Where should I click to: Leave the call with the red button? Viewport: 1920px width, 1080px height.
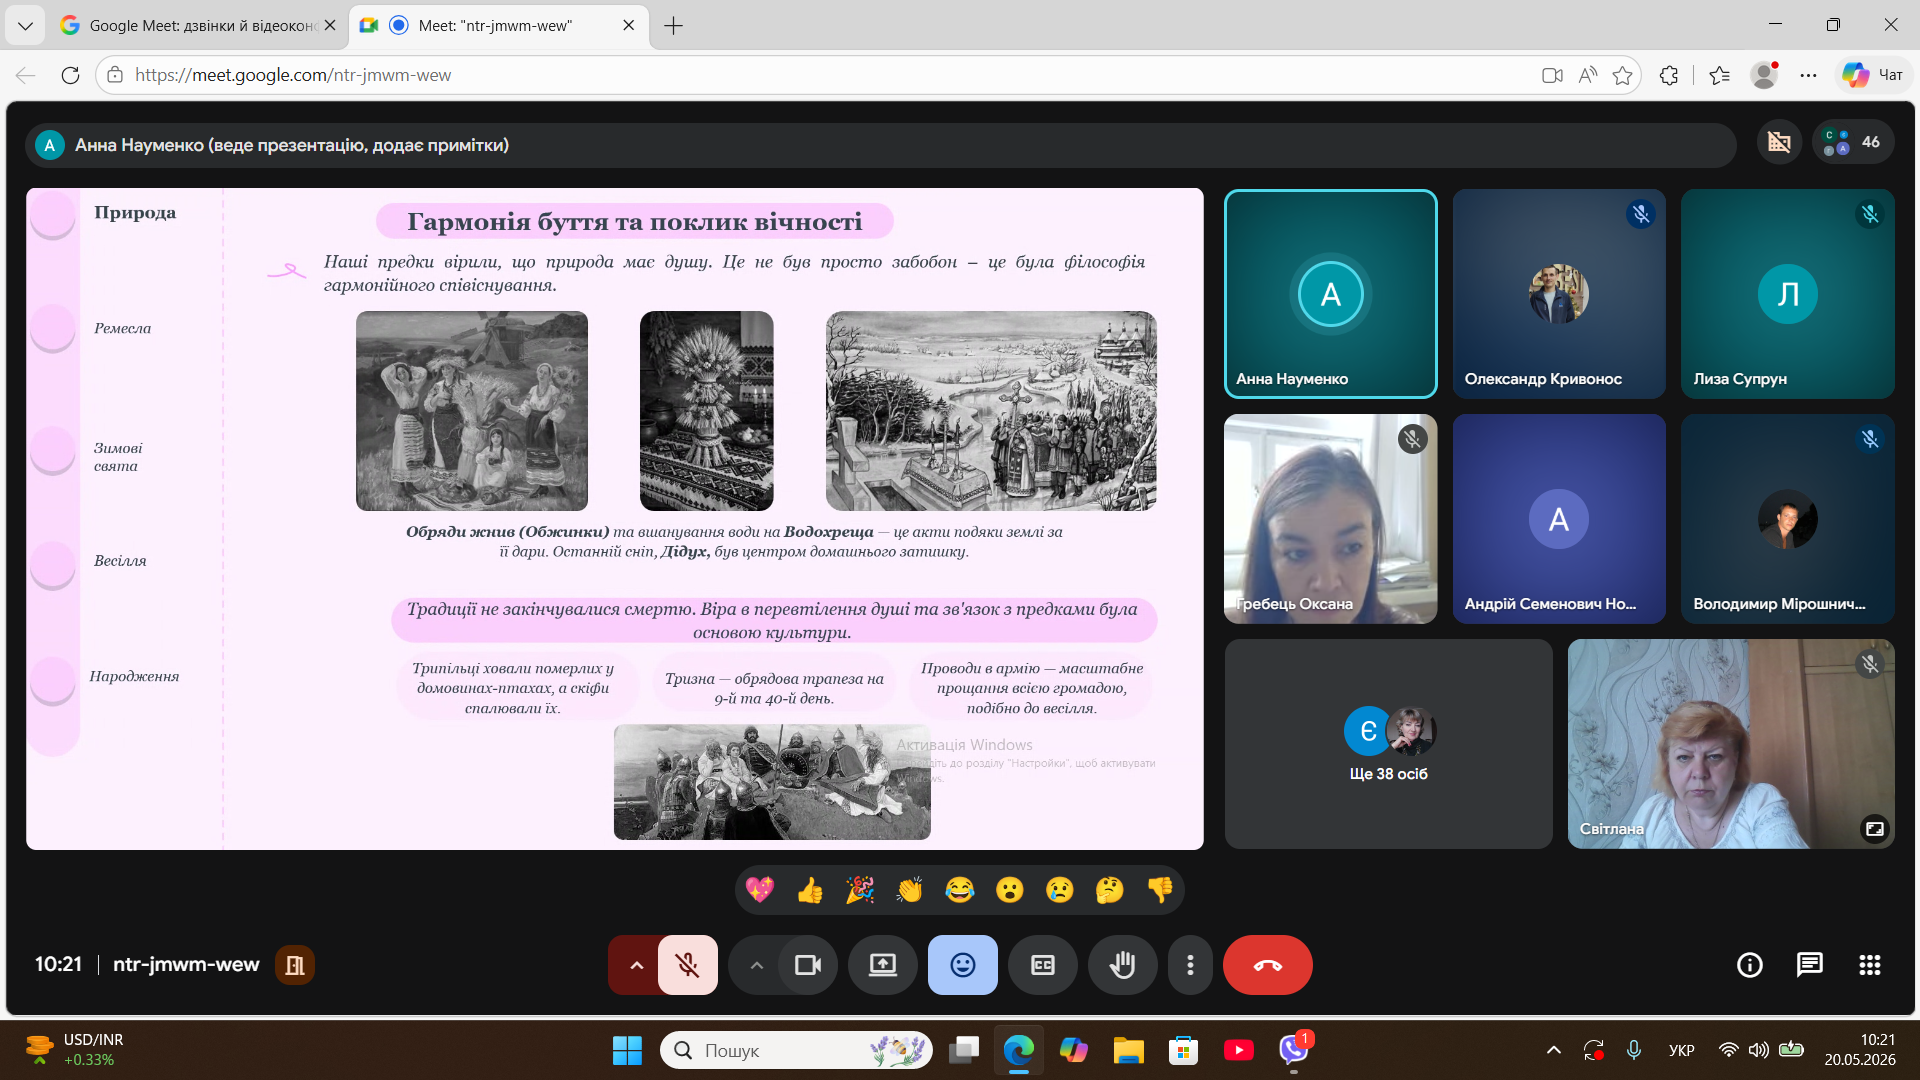pos(1268,965)
